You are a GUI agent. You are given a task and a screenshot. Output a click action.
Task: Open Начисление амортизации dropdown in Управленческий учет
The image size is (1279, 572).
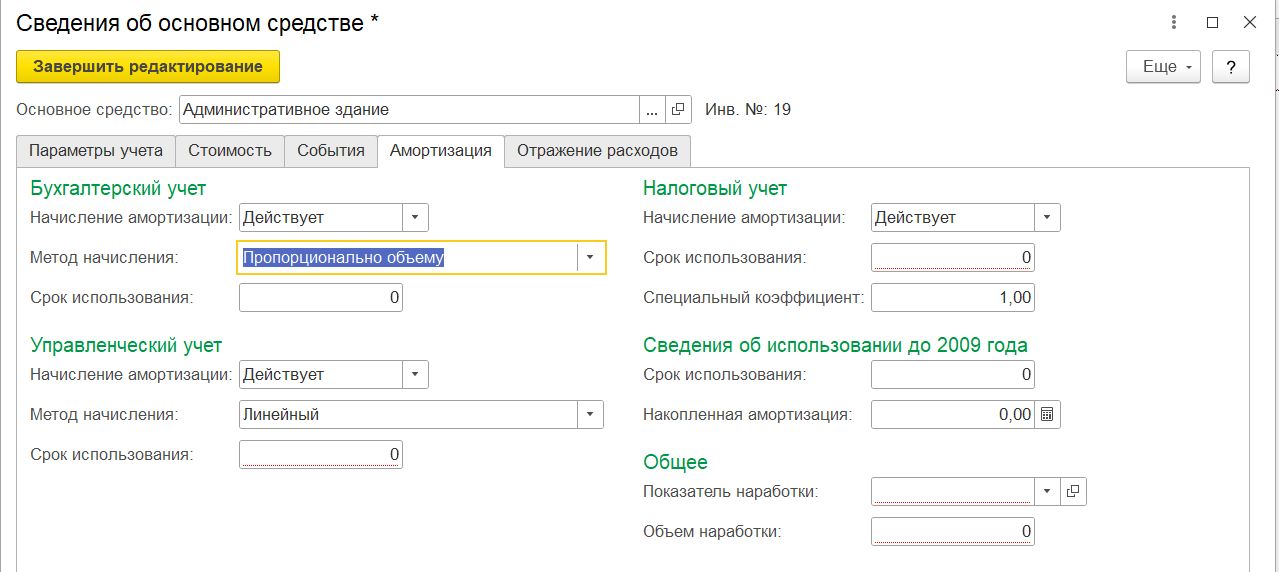click(x=415, y=374)
